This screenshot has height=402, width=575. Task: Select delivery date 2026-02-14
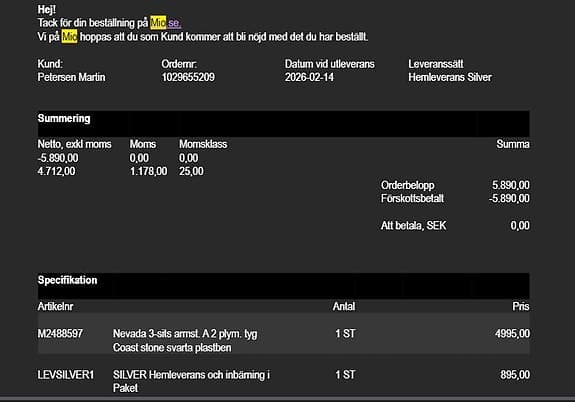click(309, 77)
